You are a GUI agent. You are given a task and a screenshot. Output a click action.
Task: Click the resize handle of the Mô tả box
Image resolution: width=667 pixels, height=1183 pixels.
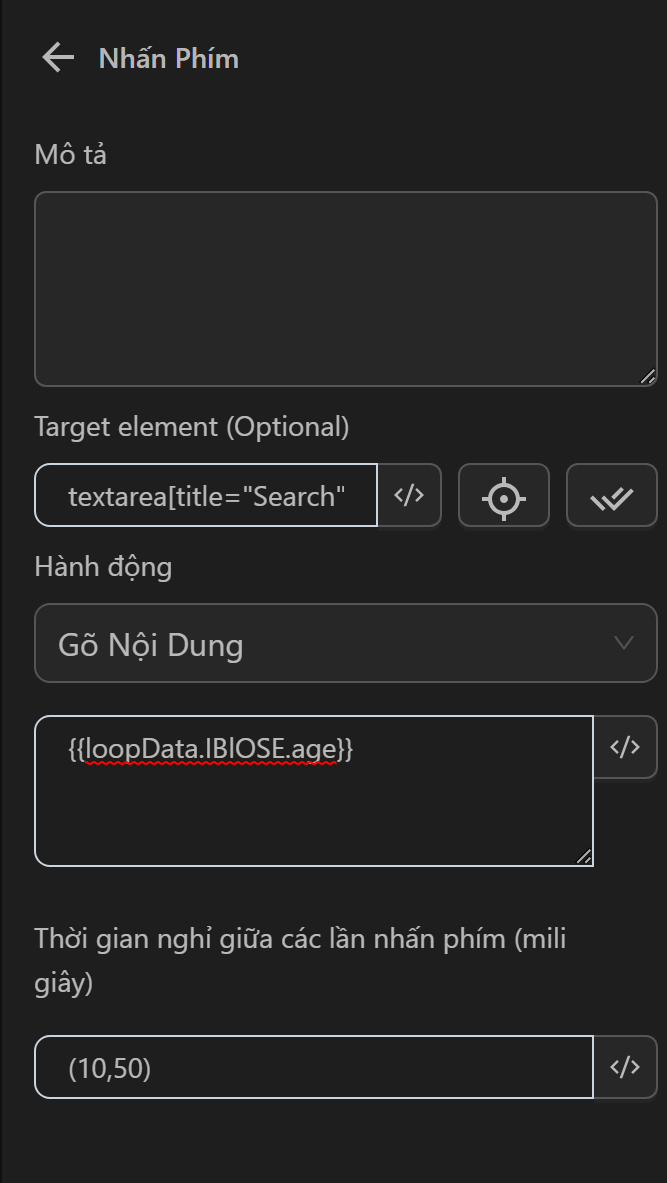tap(647, 376)
